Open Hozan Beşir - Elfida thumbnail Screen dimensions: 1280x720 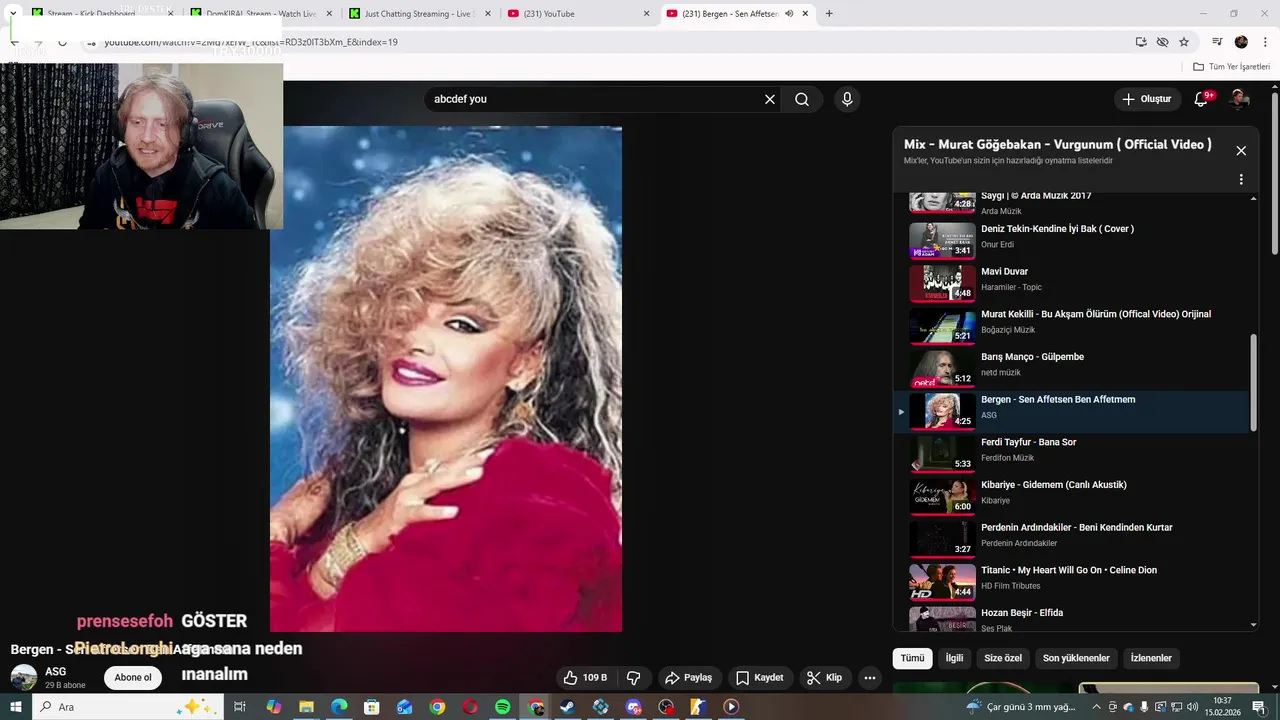(942, 619)
